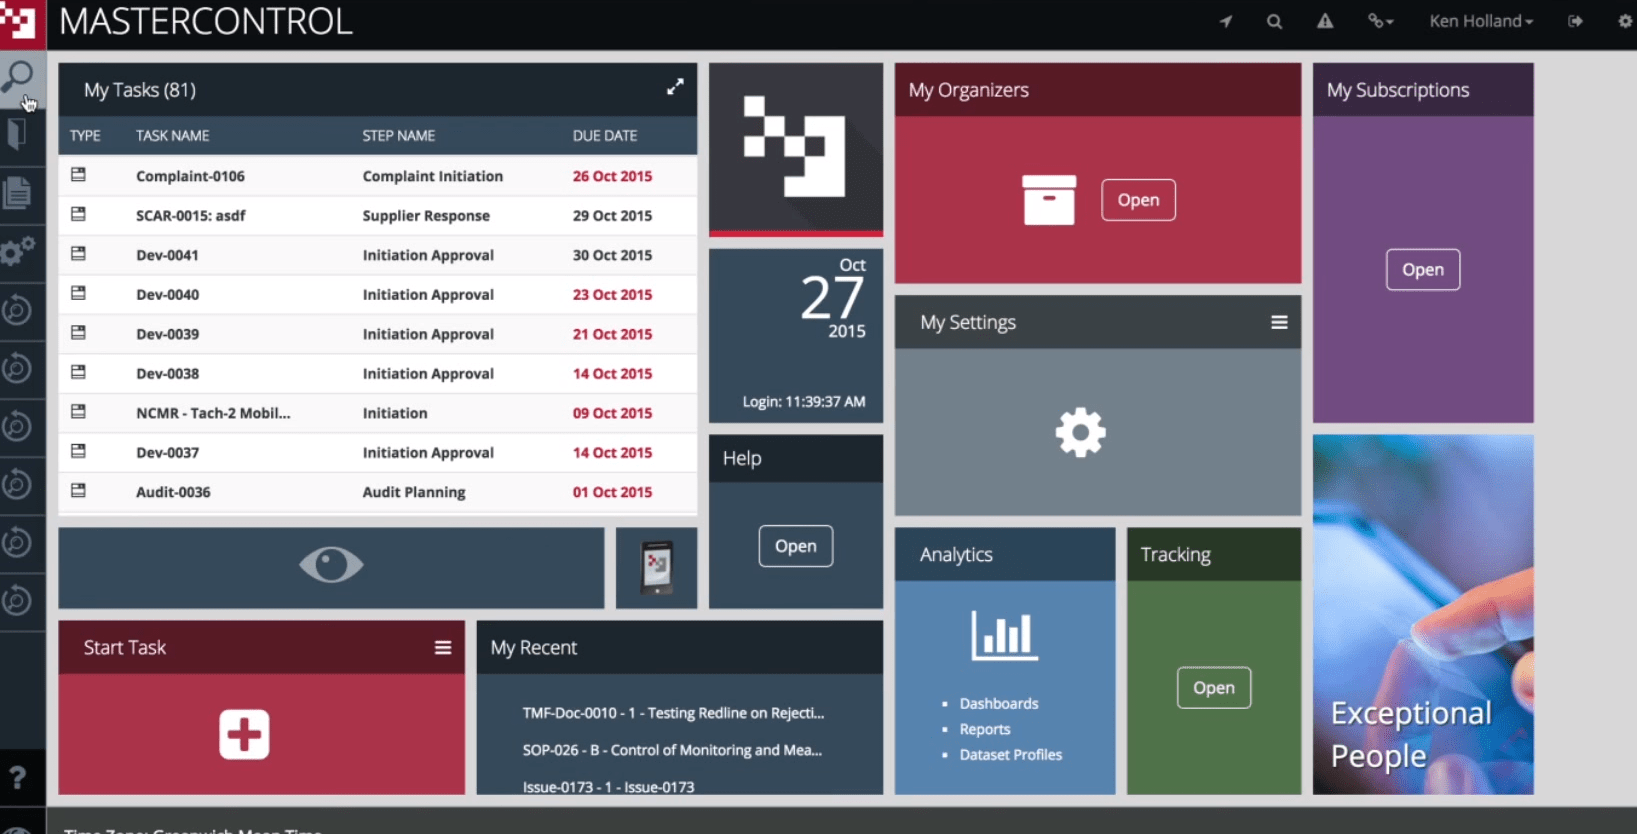Sort by TYPE column header
Screen dimensions: 1637x834
coord(85,135)
